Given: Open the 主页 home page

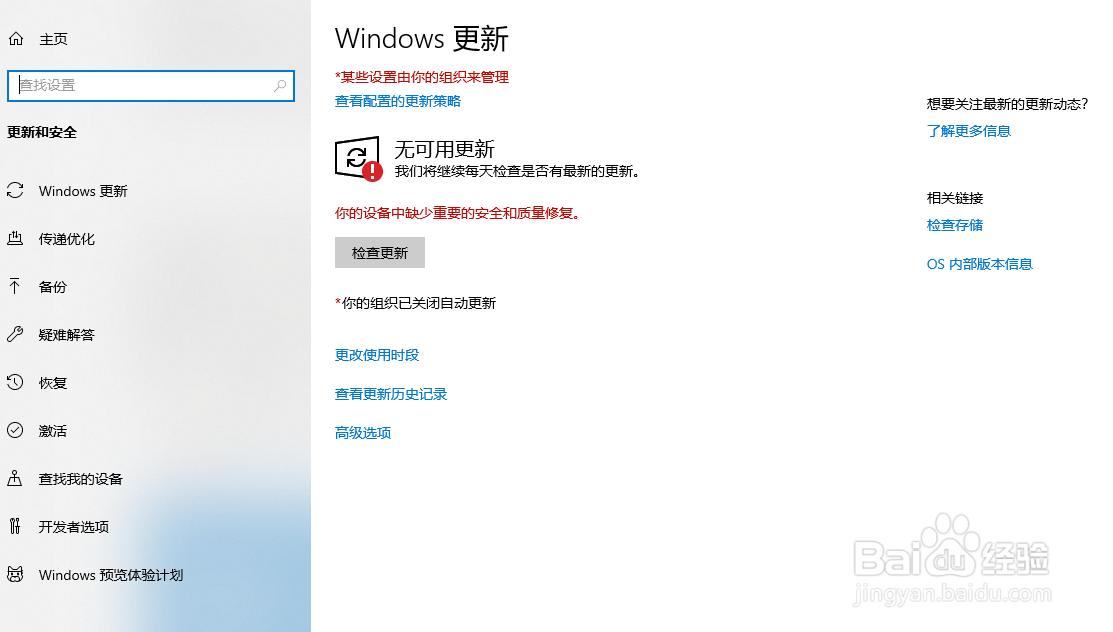Looking at the screenshot, I should [53, 39].
